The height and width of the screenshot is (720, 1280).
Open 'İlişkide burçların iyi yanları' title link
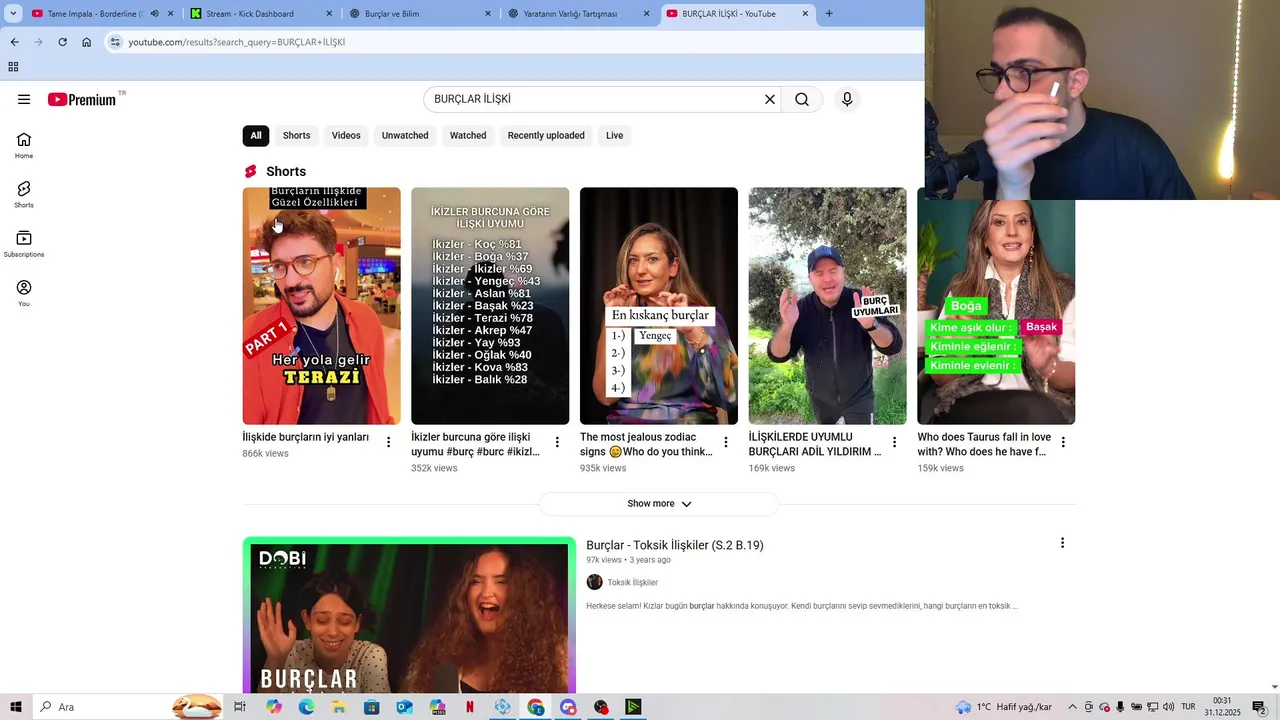[x=305, y=437]
